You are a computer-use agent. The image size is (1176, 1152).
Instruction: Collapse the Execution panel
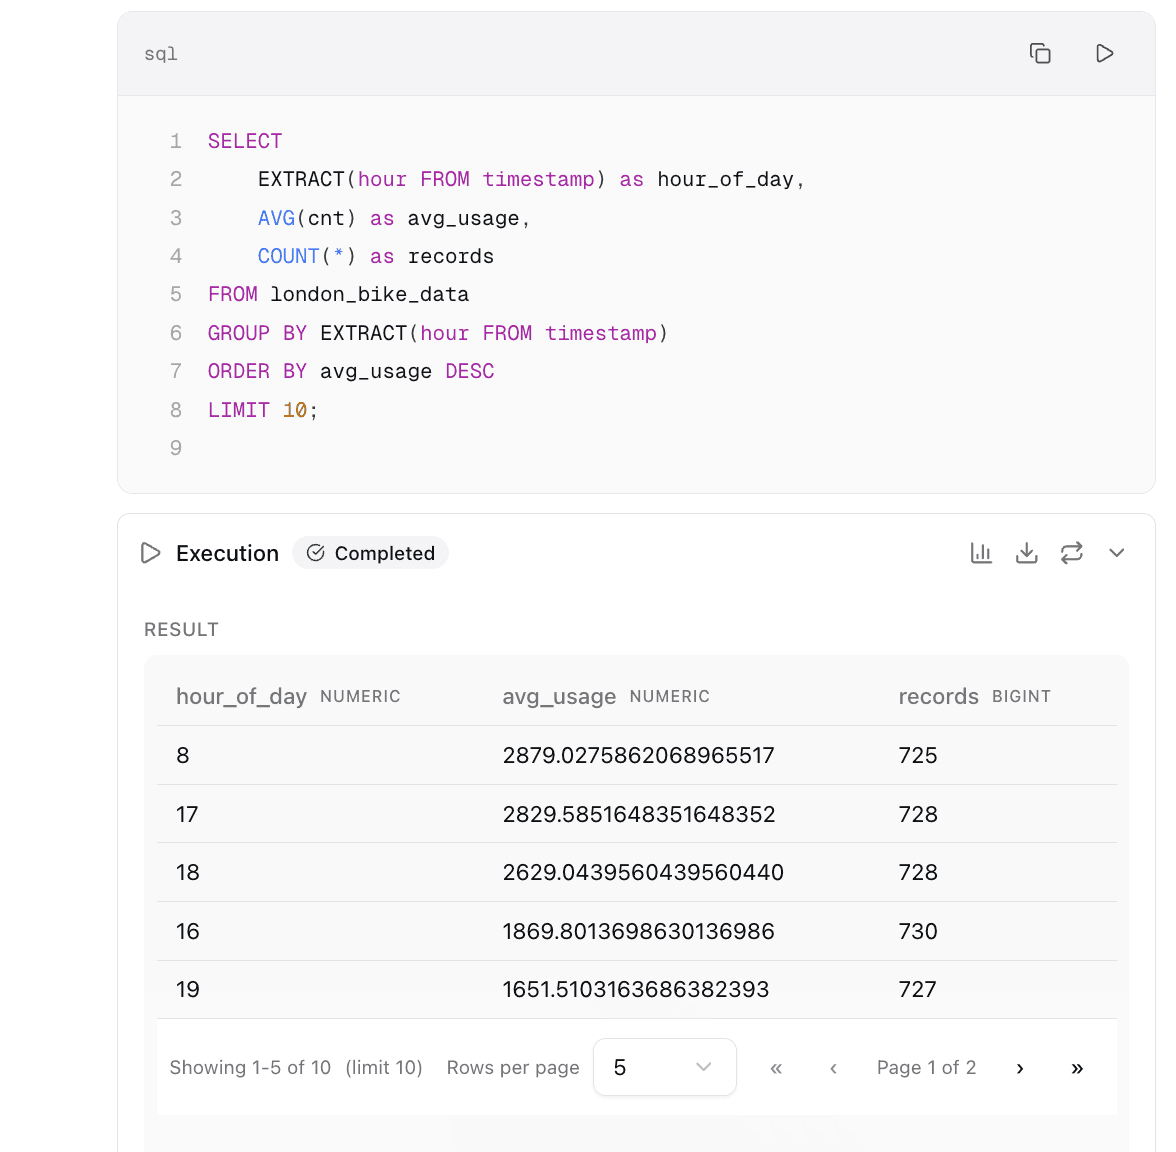click(1116, 552)
